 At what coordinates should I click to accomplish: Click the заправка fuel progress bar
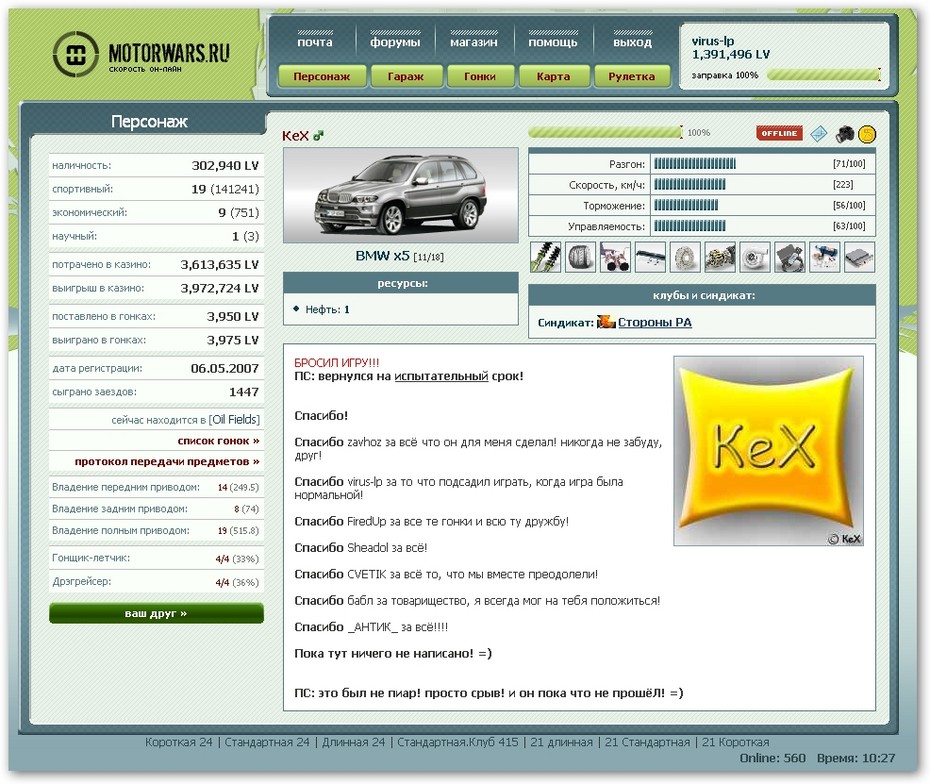tap(823, 74)
